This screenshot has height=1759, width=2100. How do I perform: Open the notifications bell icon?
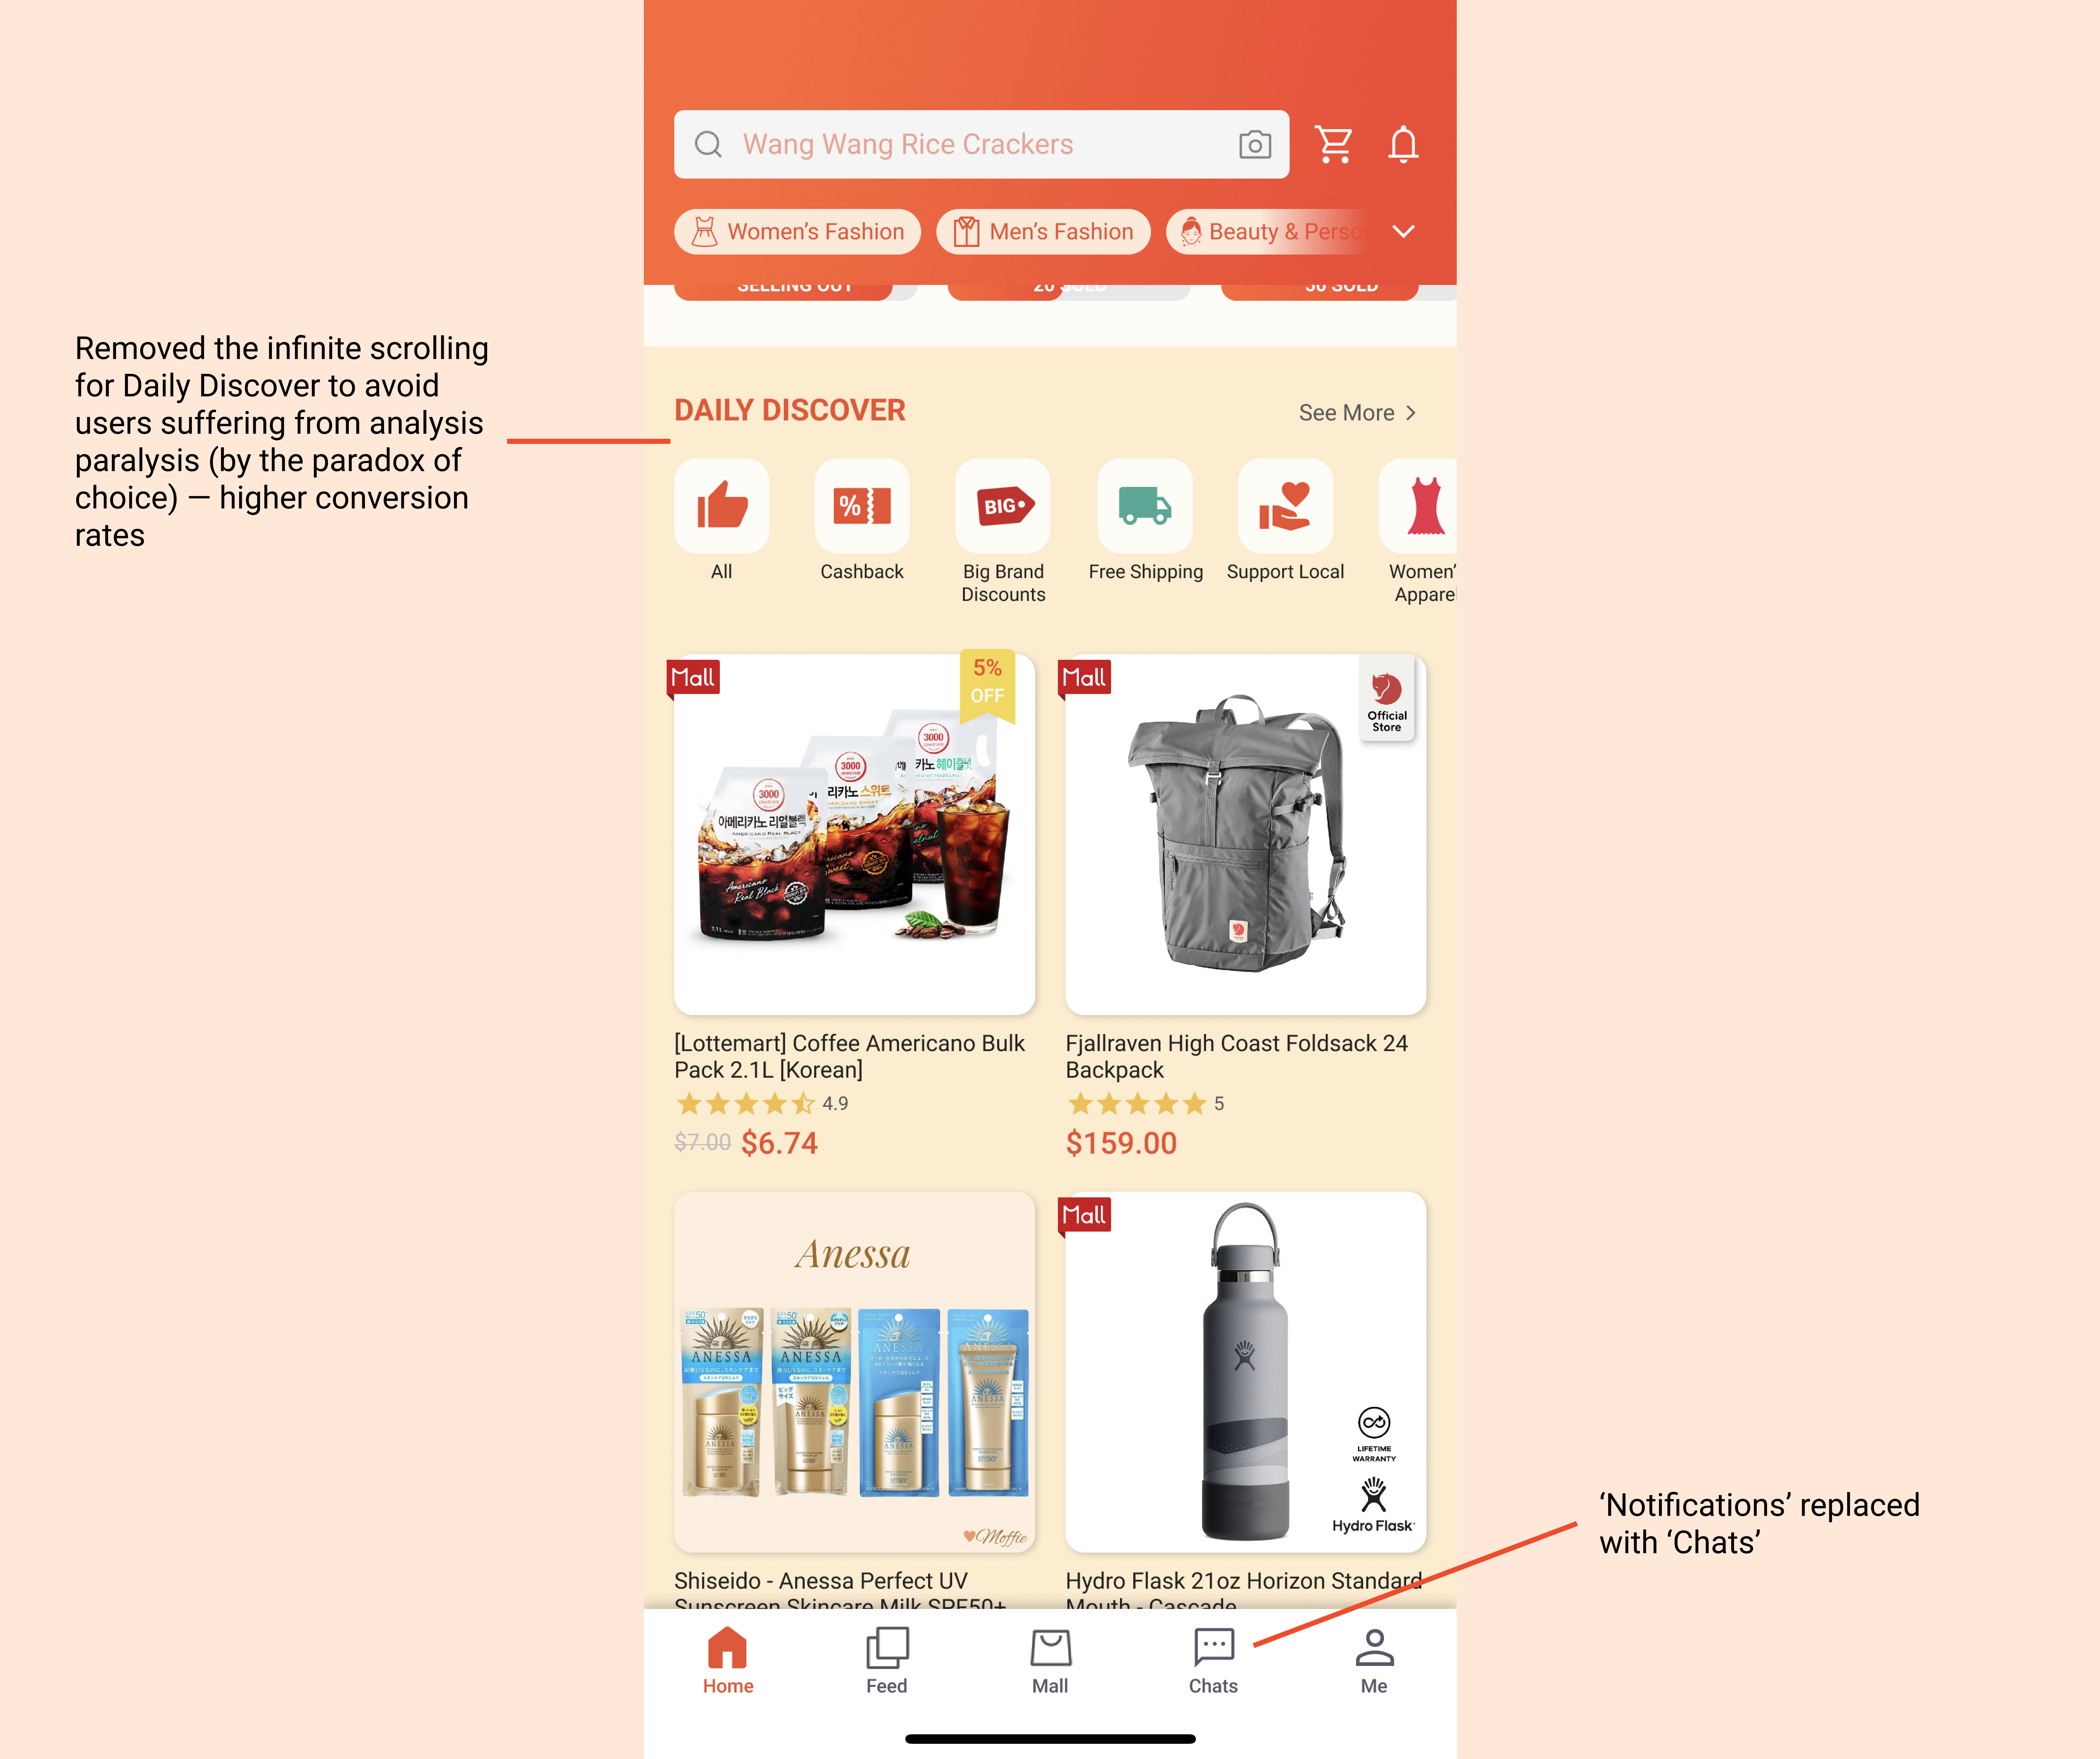tap(1403, 145)
